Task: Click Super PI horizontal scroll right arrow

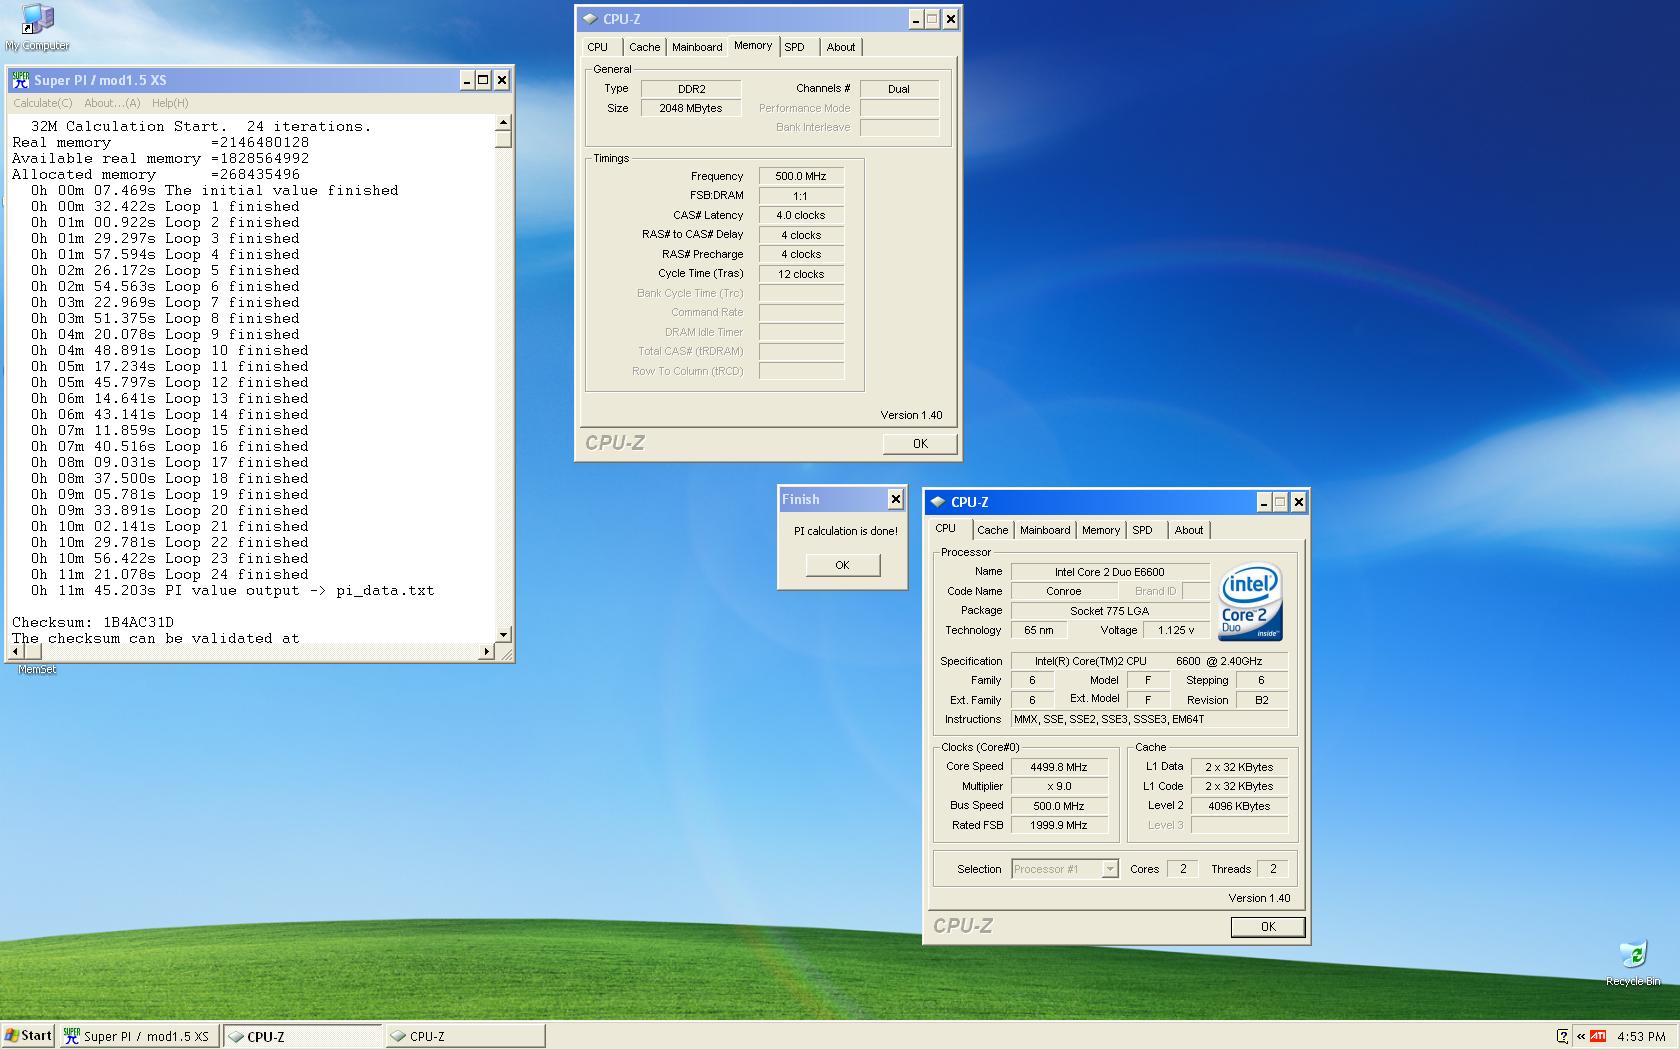Action: pyautogui.click(x=487, y=651)
